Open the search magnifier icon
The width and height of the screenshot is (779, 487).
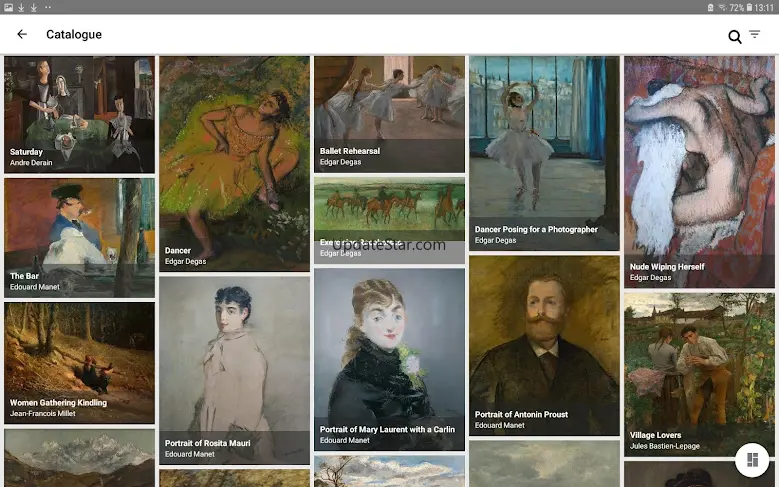coord(734,36)
